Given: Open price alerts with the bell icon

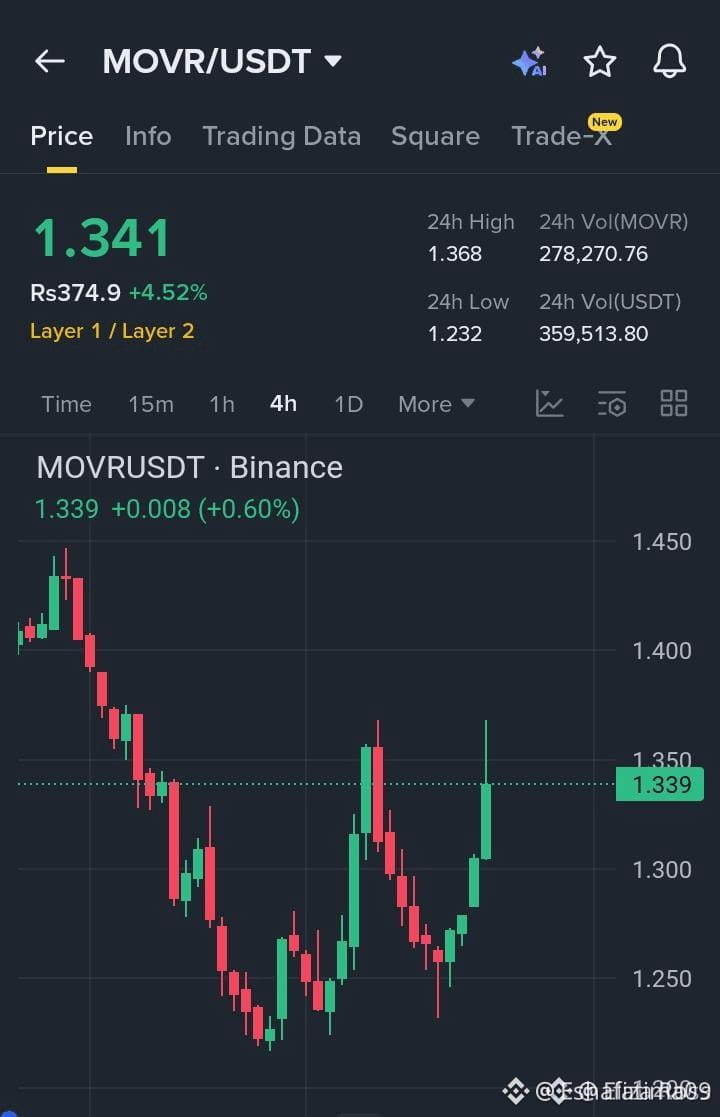Looking at the screenshot, I should pyautogui.click(x=669, y=61).
